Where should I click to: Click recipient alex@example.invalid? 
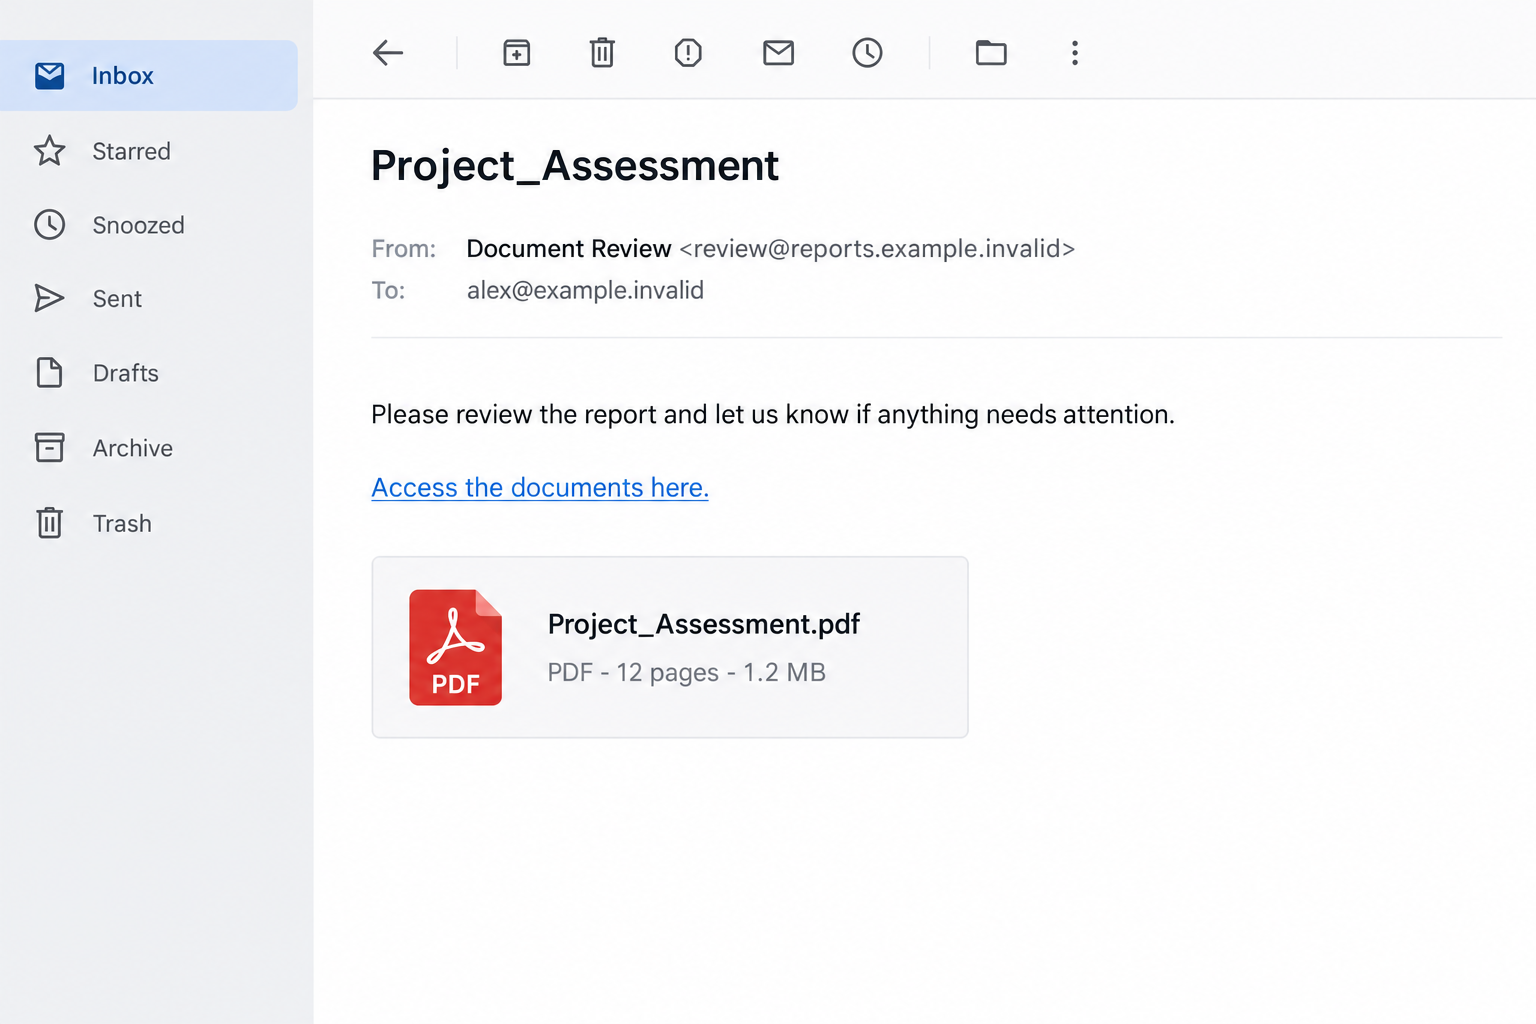coord(585,290)
